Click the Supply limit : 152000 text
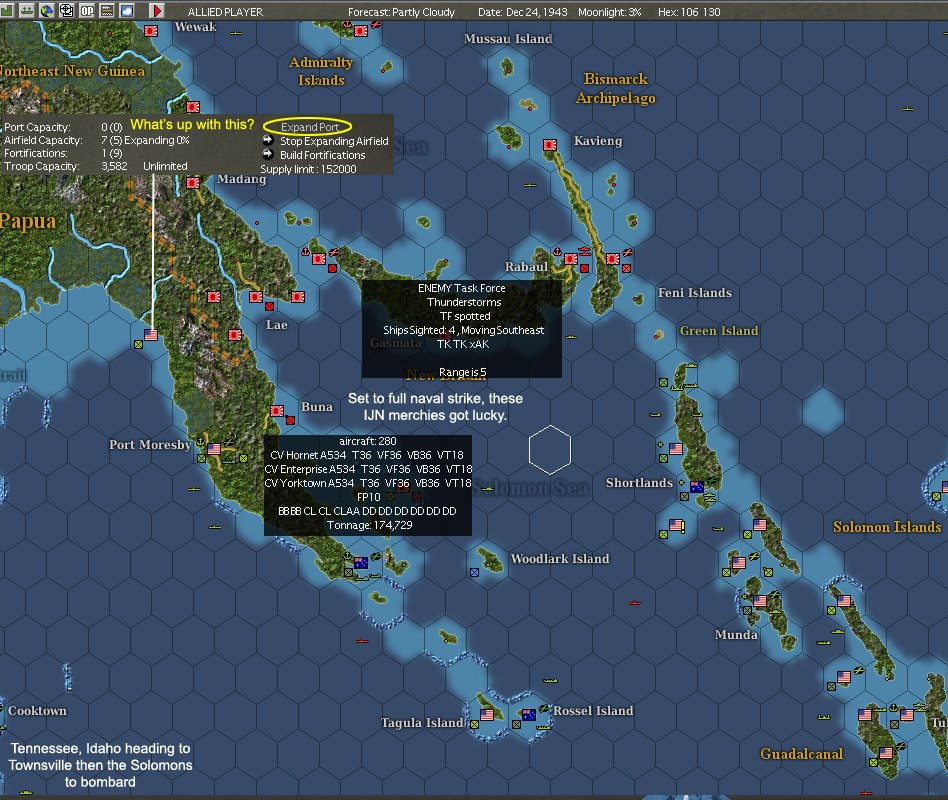Image resolution: width=948 pixels, height=800 pixels. point(308,169)
